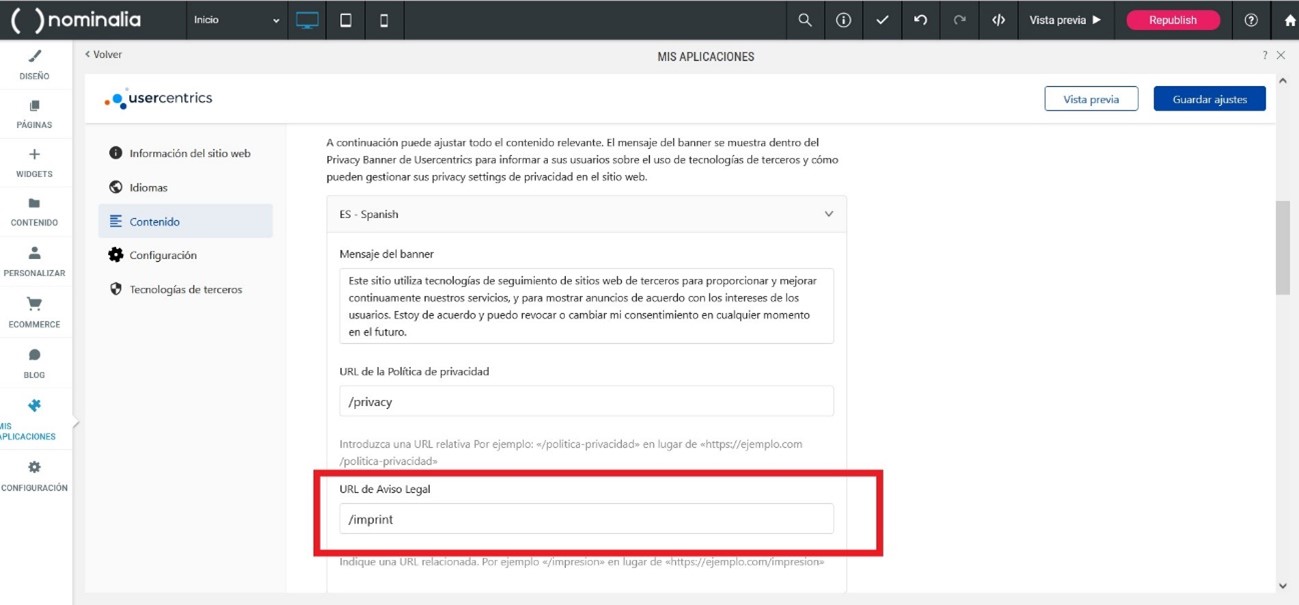Open Widgets panel in left sidebar

pos(34,162)
